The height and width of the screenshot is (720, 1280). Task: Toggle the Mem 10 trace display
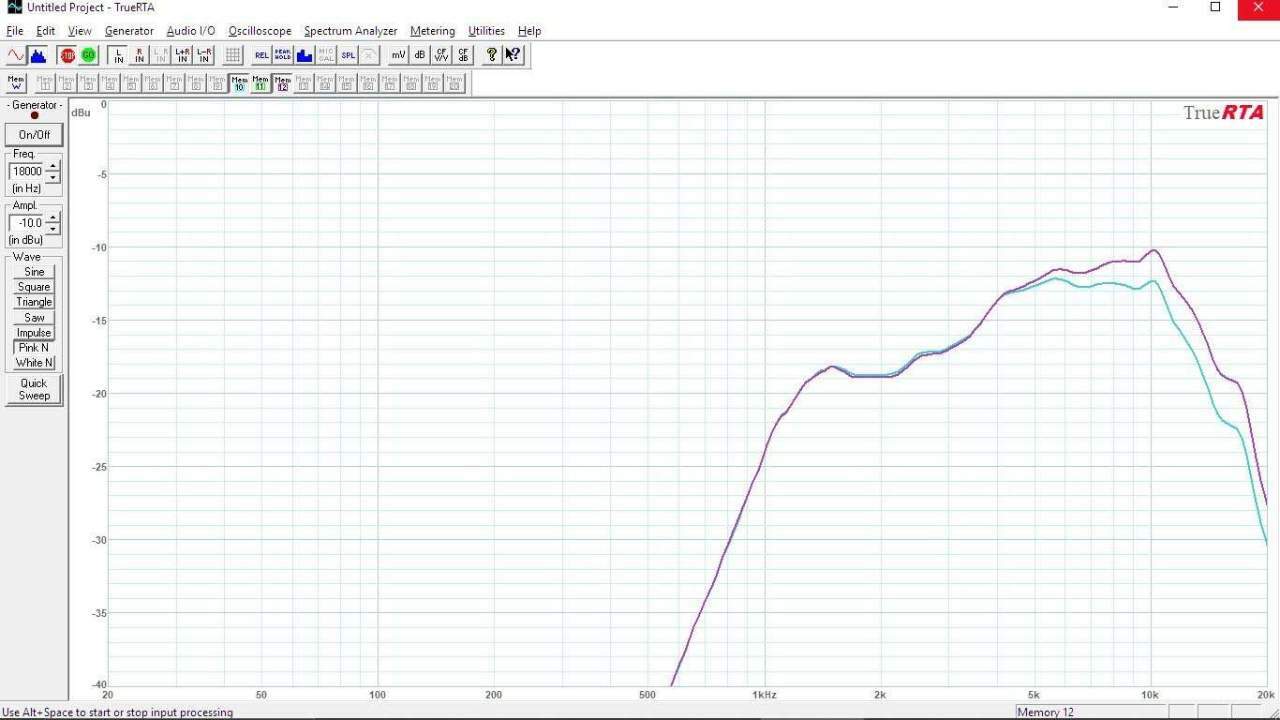(x=240, y=83)
